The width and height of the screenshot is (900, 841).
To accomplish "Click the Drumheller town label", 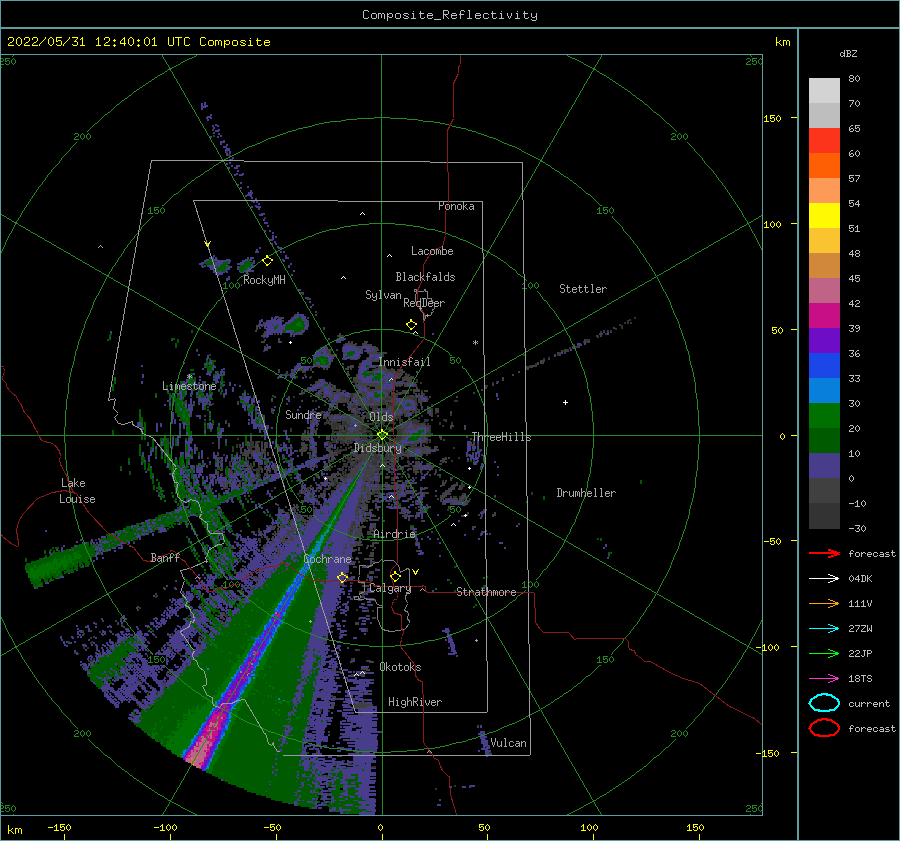I will [586, 493].
